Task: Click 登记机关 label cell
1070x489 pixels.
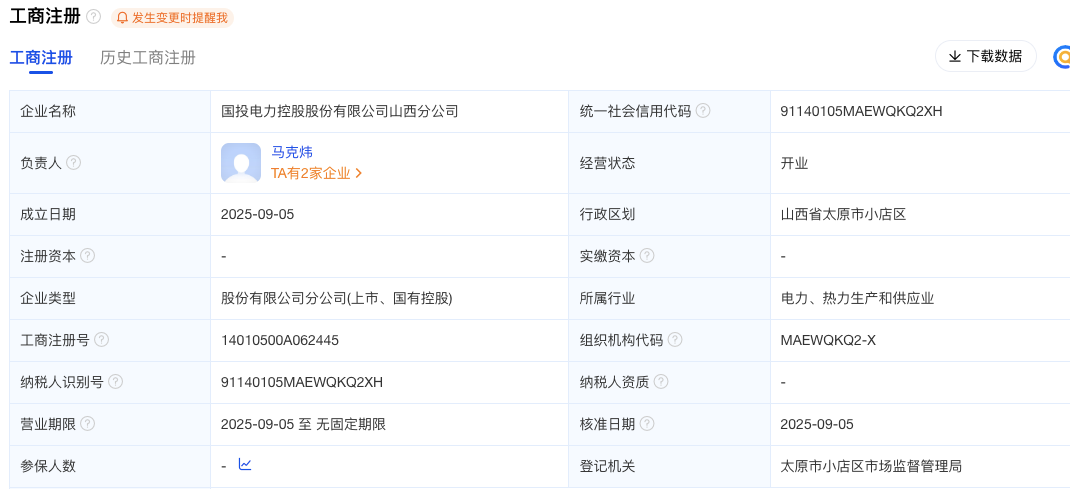Action: pyautogui.click(x=669, y=466)
